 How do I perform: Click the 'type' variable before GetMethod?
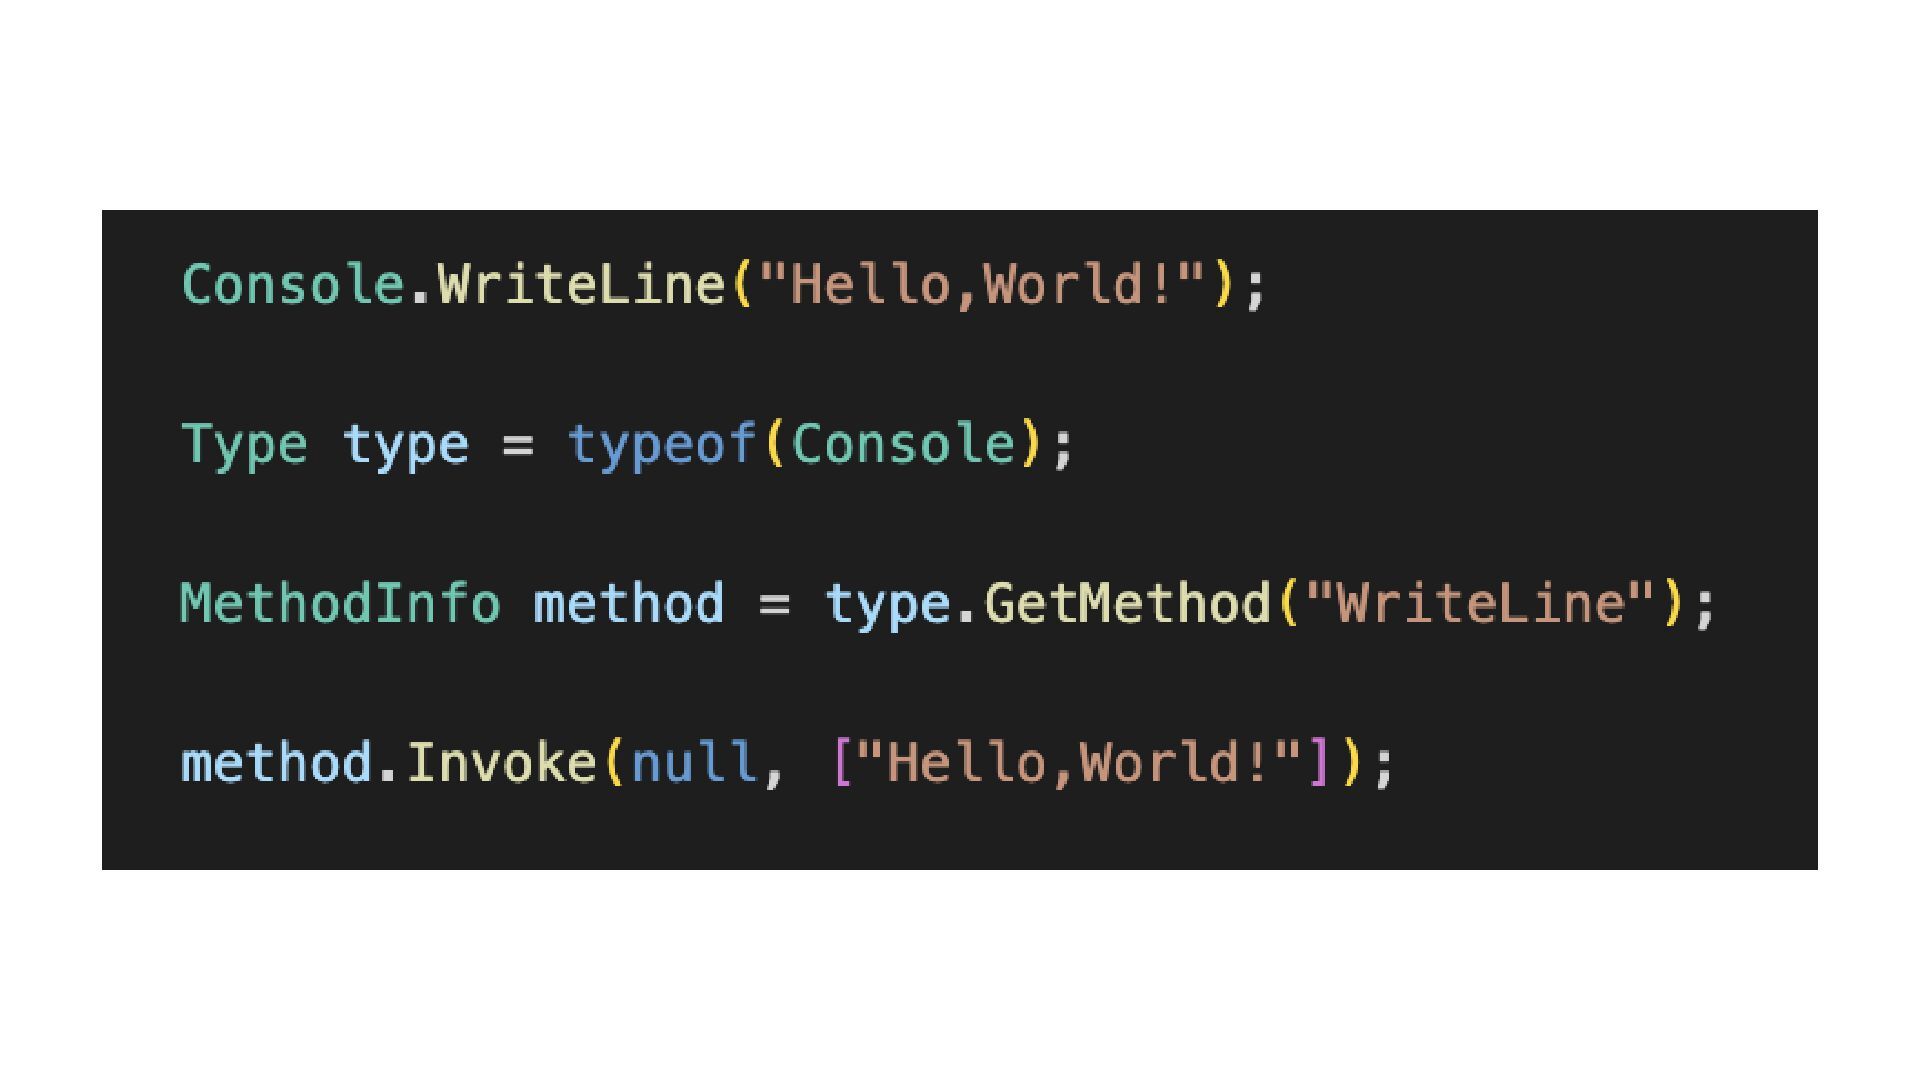click(x=887, y=604)
